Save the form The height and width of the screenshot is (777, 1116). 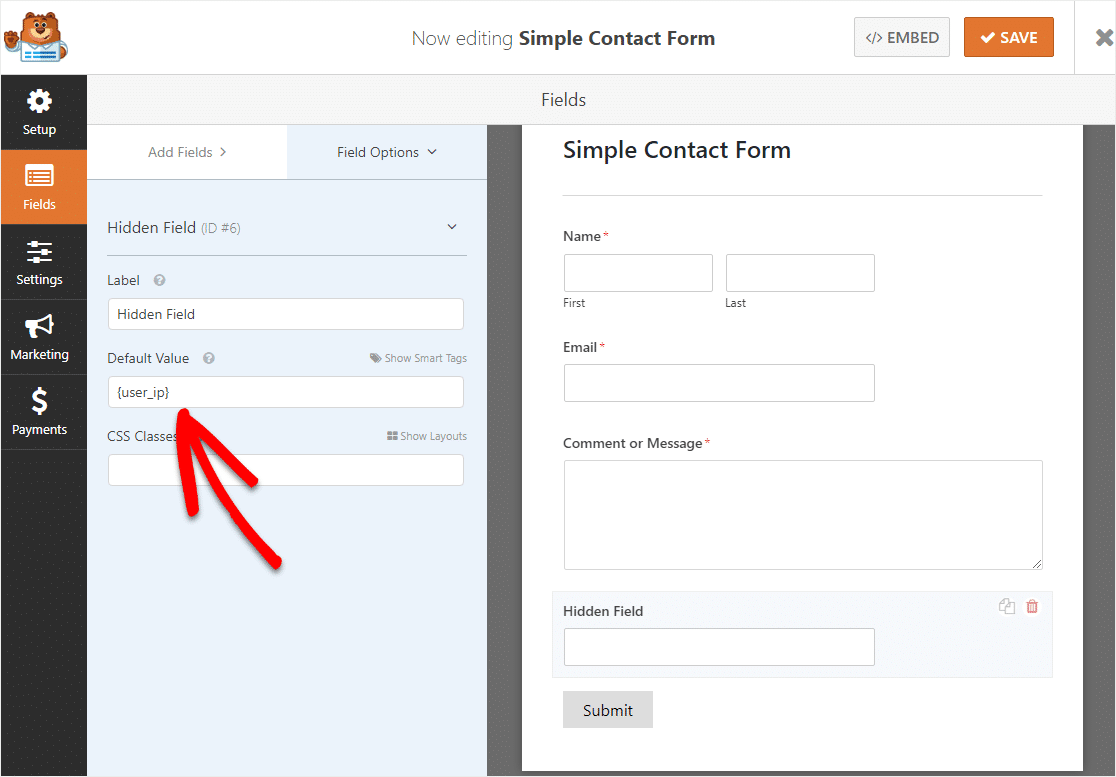(x=1009, y=38)
